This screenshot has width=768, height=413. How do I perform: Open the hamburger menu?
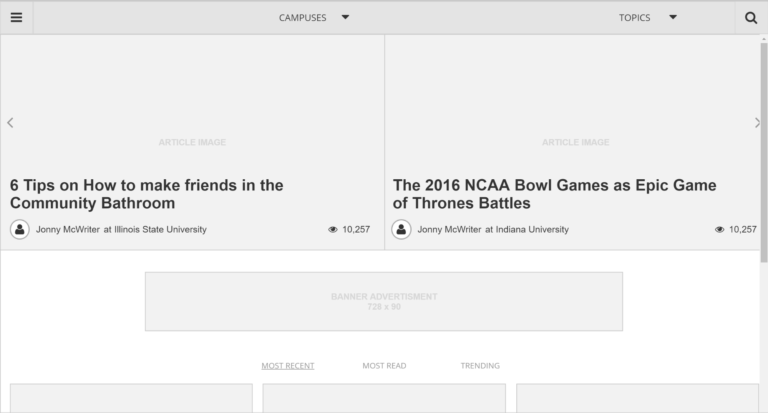pyautogui.click(x=16, y=17)
